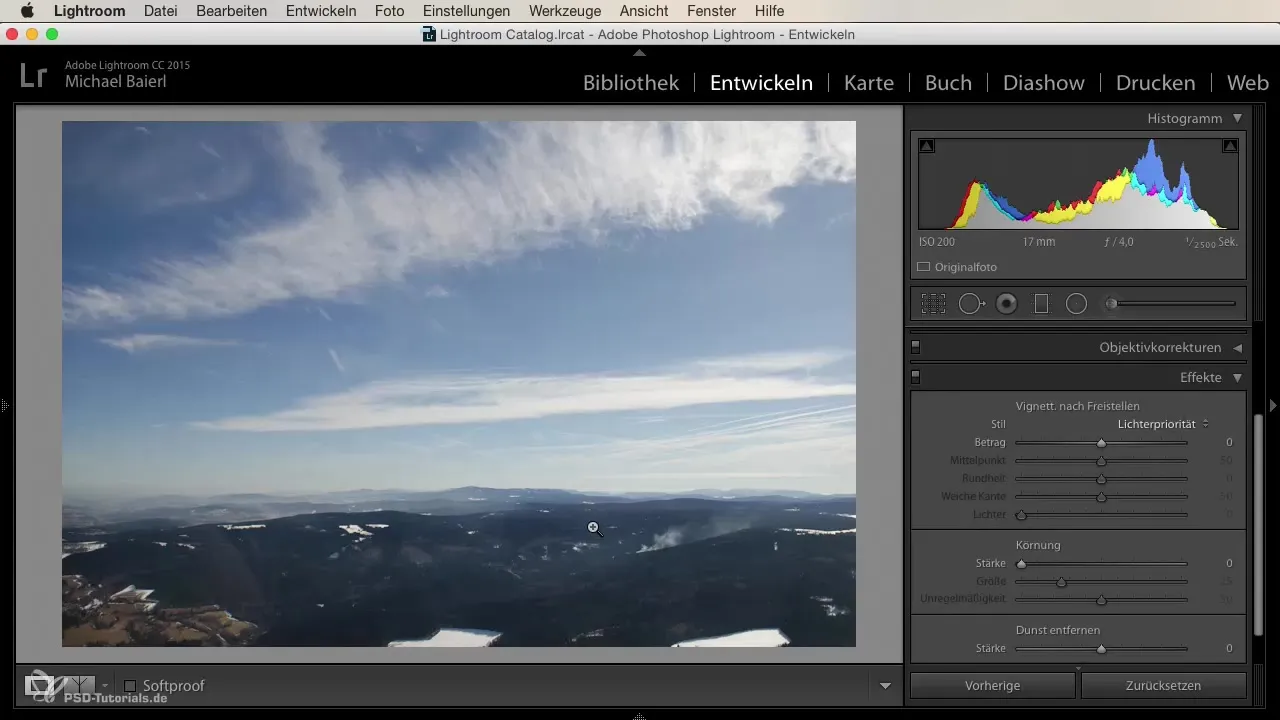This screenshot has height=720, width=1280.
Task: Select the radial filter tool
Action: [x=1076, y=304]
